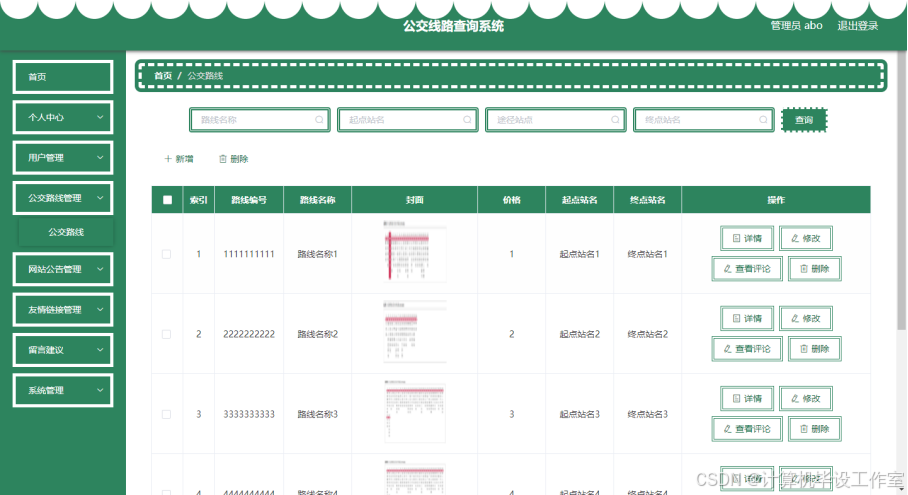
Task: Open 查看评论 for 路线名称3
Action: click(x=747, y=429)
